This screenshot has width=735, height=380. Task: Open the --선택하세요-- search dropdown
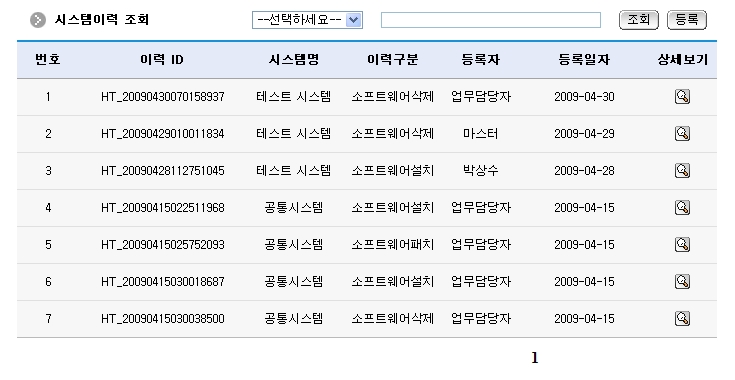coord(307,20)
